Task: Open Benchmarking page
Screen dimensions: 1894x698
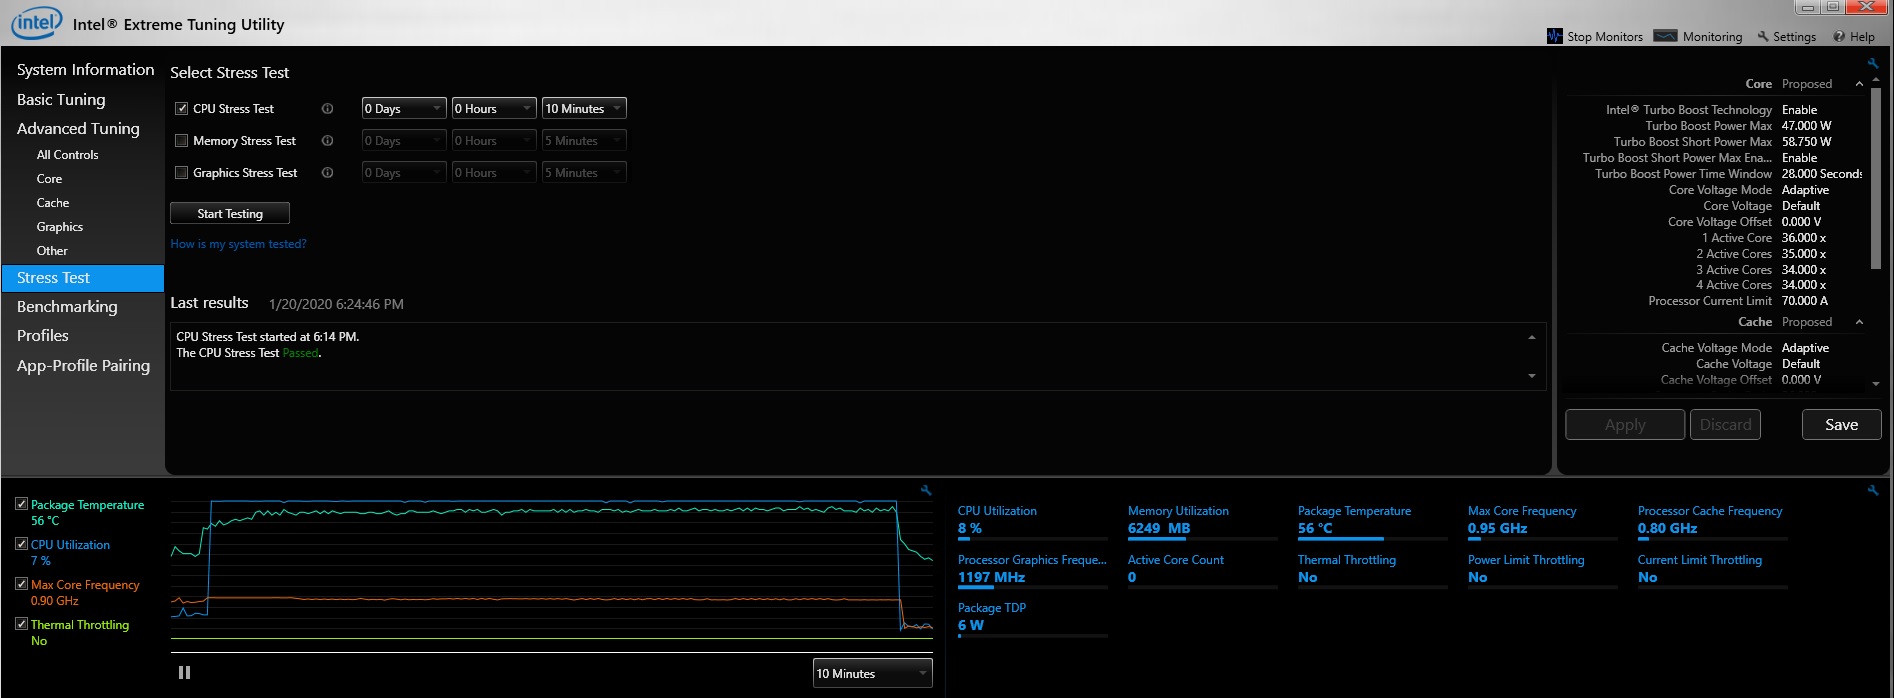Action: point(67,307)
